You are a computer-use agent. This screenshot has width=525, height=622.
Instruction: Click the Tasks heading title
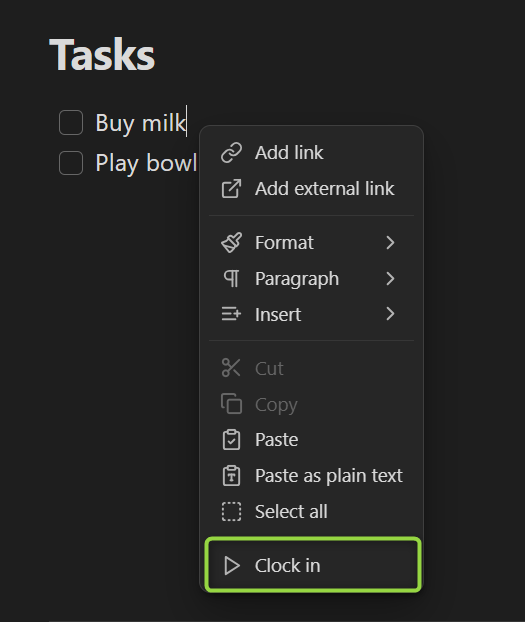pyautogui.click(x=102, y=55)
